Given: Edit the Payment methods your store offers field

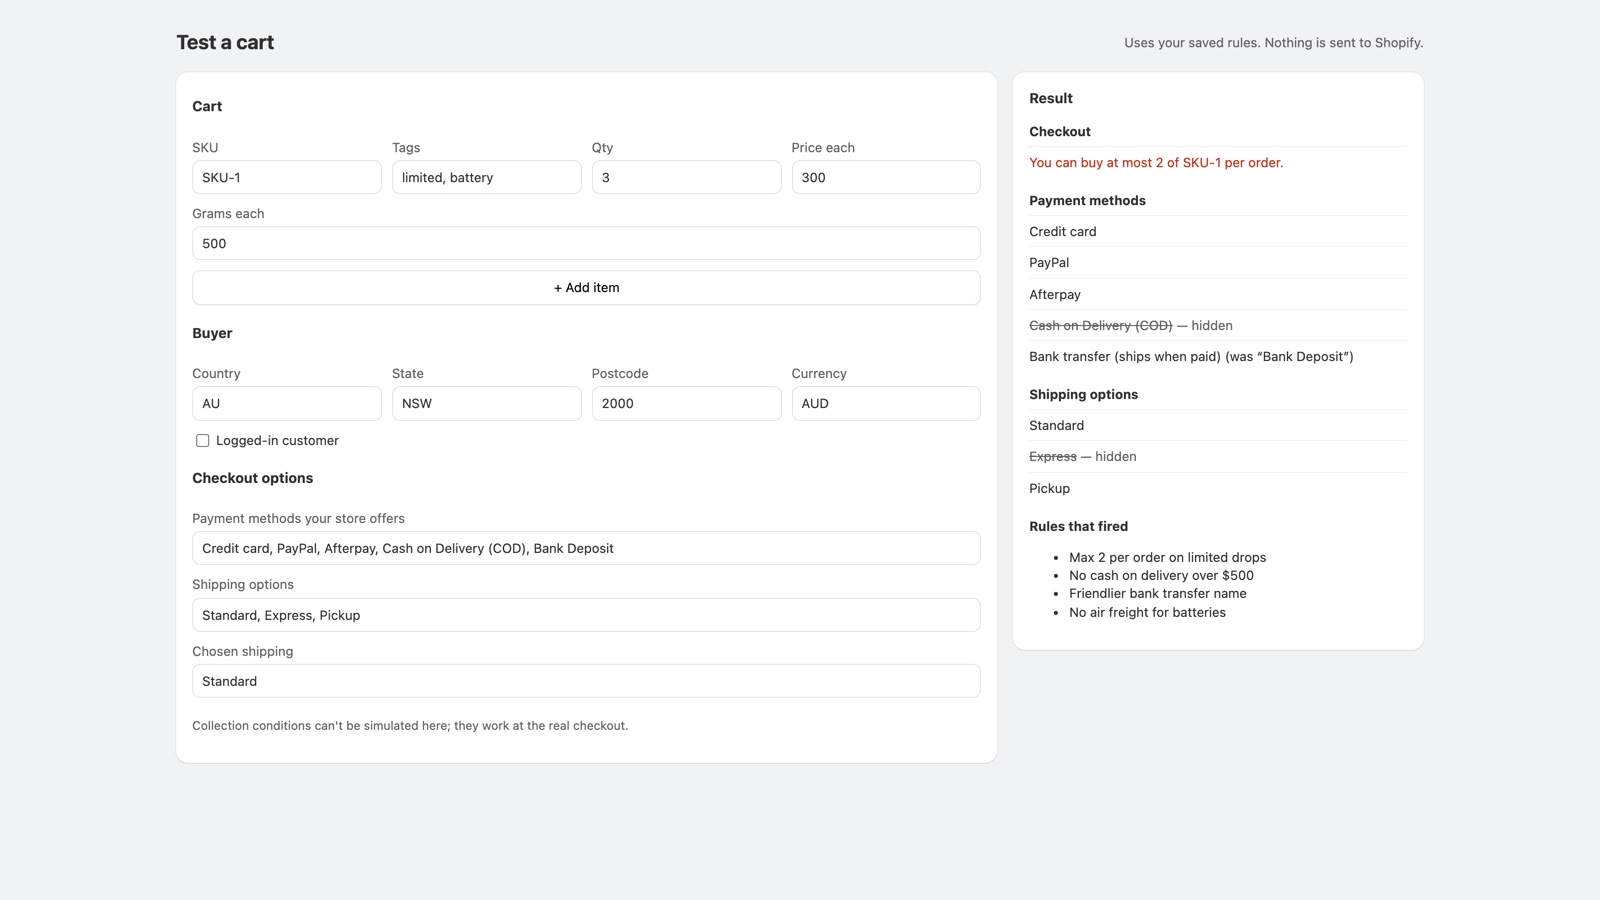Looking at the screenshot, I should click(x=586, y=548).
